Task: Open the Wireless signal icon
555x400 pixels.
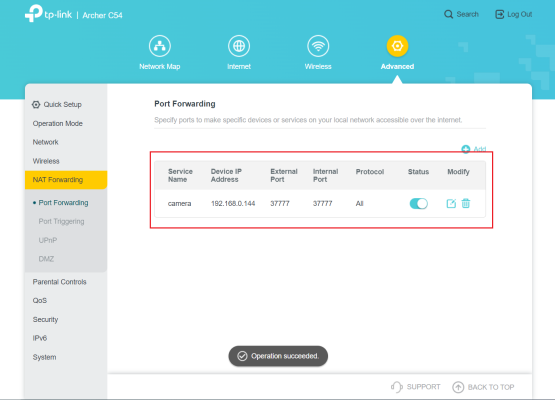Action: 318,46
